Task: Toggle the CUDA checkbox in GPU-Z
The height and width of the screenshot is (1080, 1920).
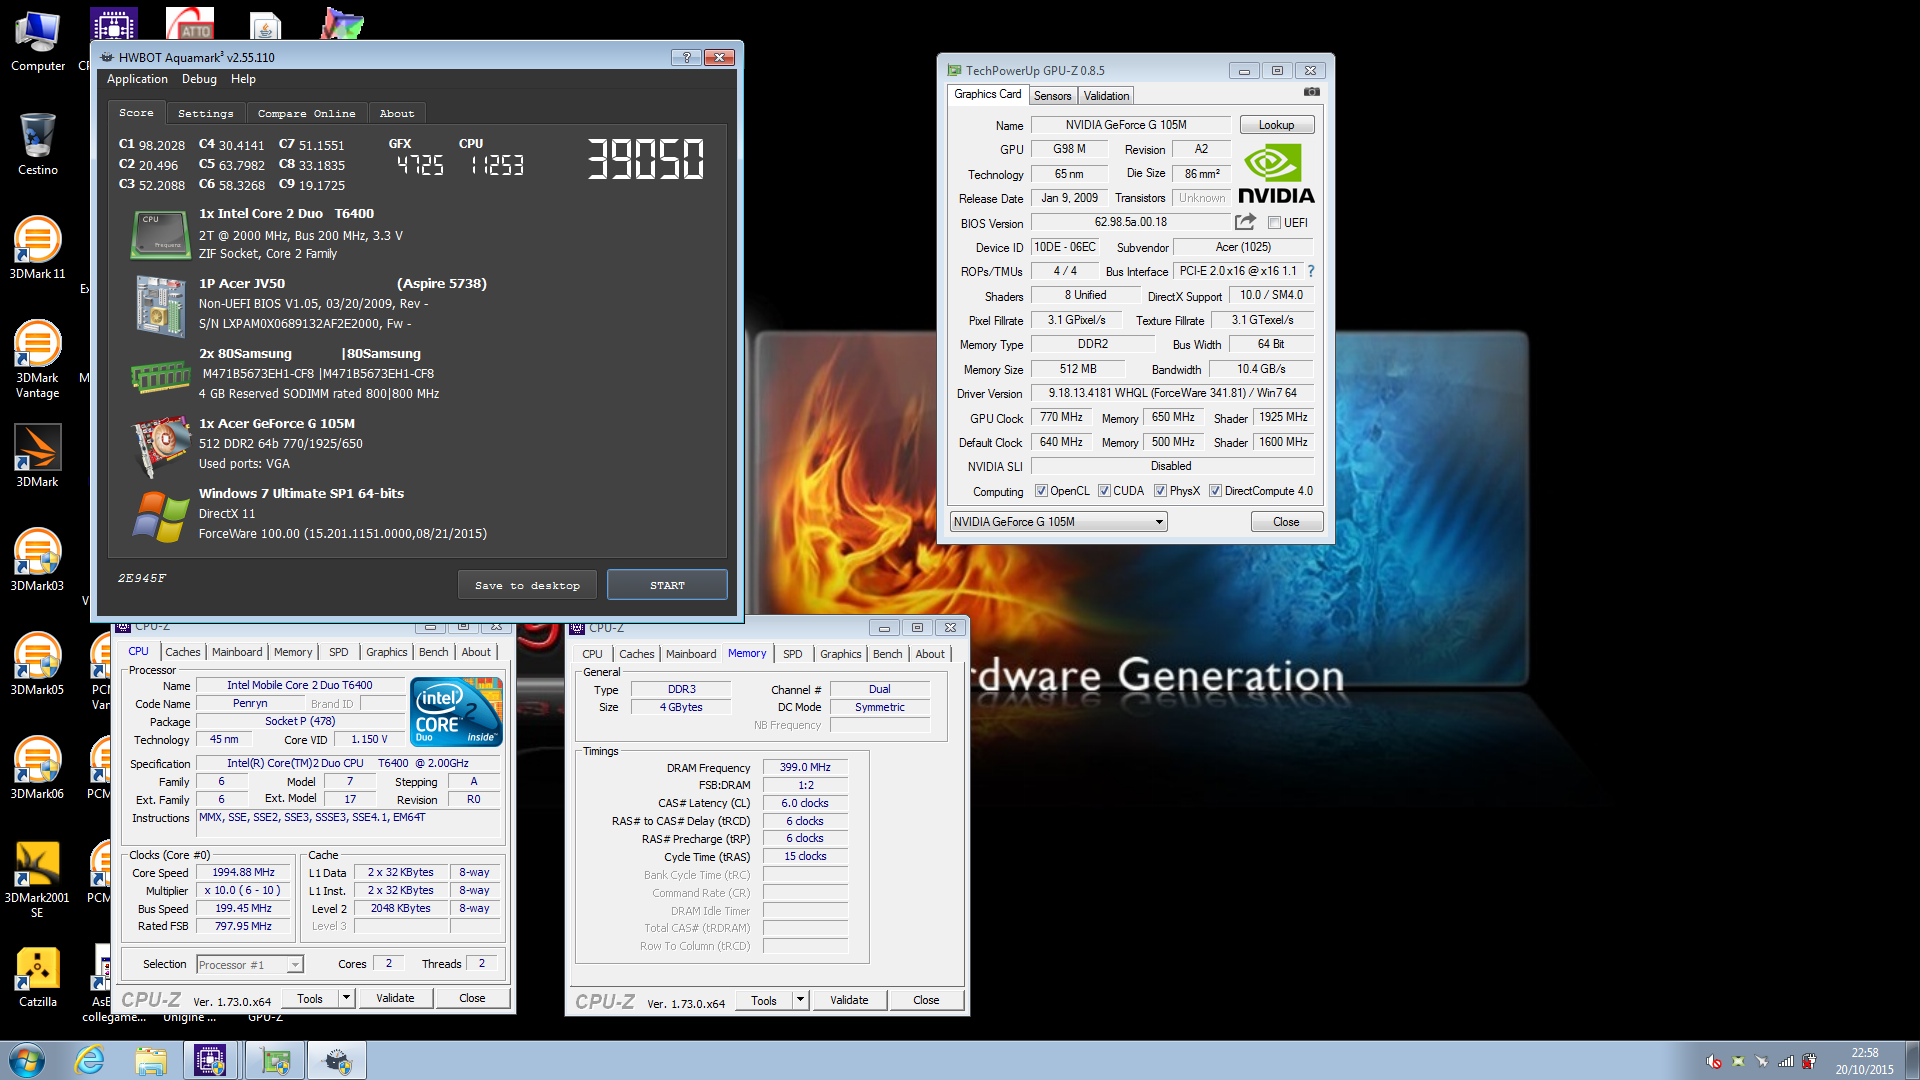Action: [x=1104, y=491]
